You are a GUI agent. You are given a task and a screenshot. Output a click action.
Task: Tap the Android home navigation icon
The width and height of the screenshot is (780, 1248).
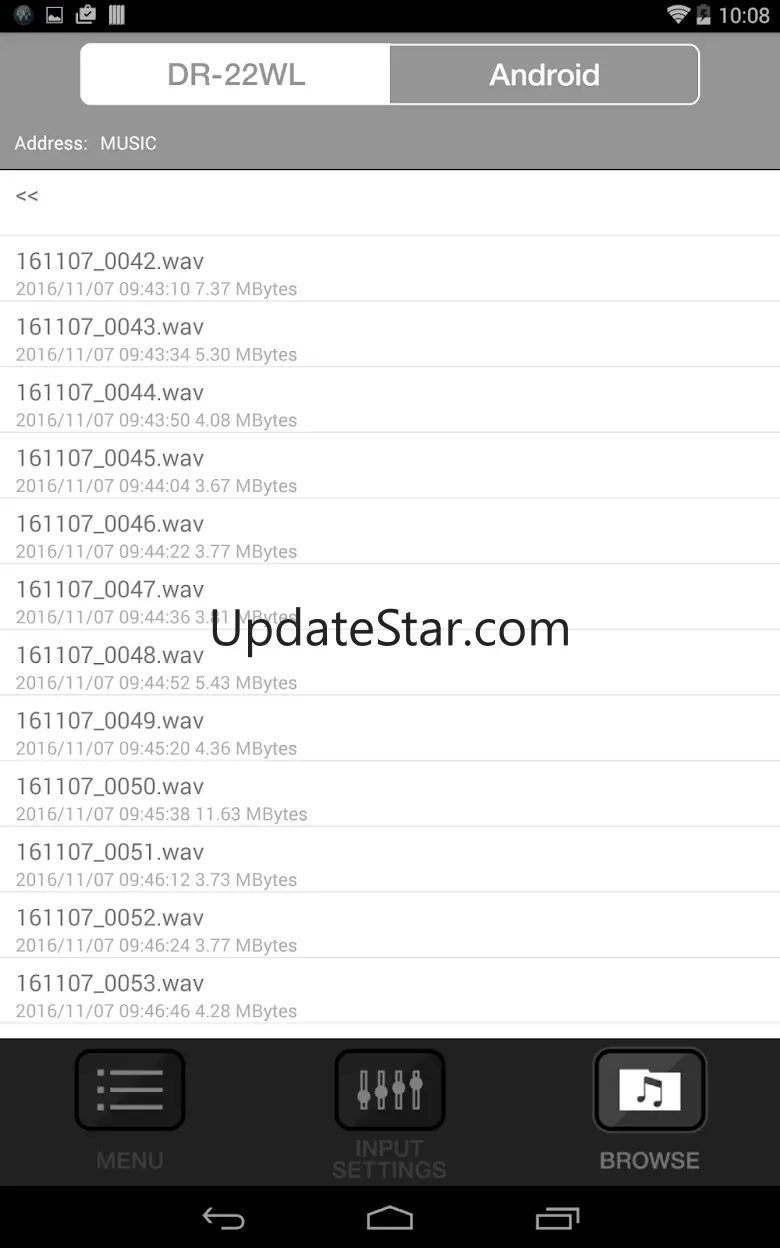tap(390, 1217)
